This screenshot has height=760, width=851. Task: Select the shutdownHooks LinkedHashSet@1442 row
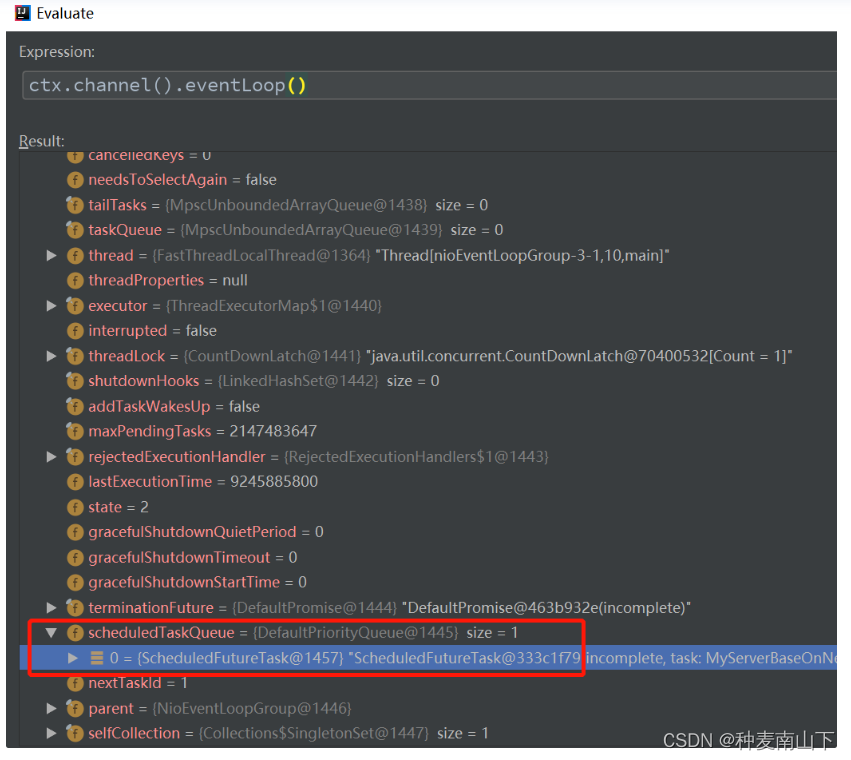tap(428, 381)
